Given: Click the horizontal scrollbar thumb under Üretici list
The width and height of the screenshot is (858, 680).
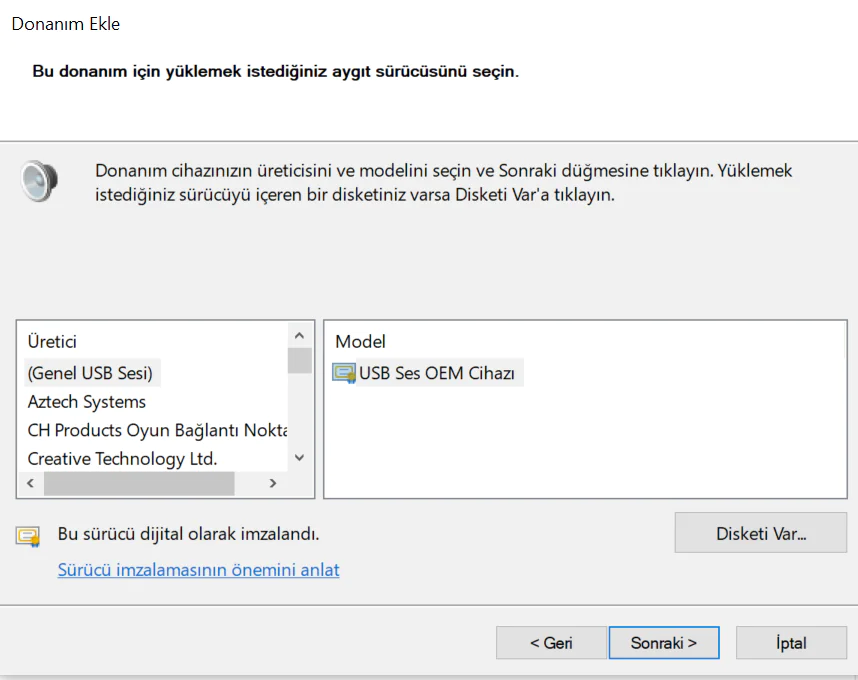Looking at the screenshot, I should 138,484.
